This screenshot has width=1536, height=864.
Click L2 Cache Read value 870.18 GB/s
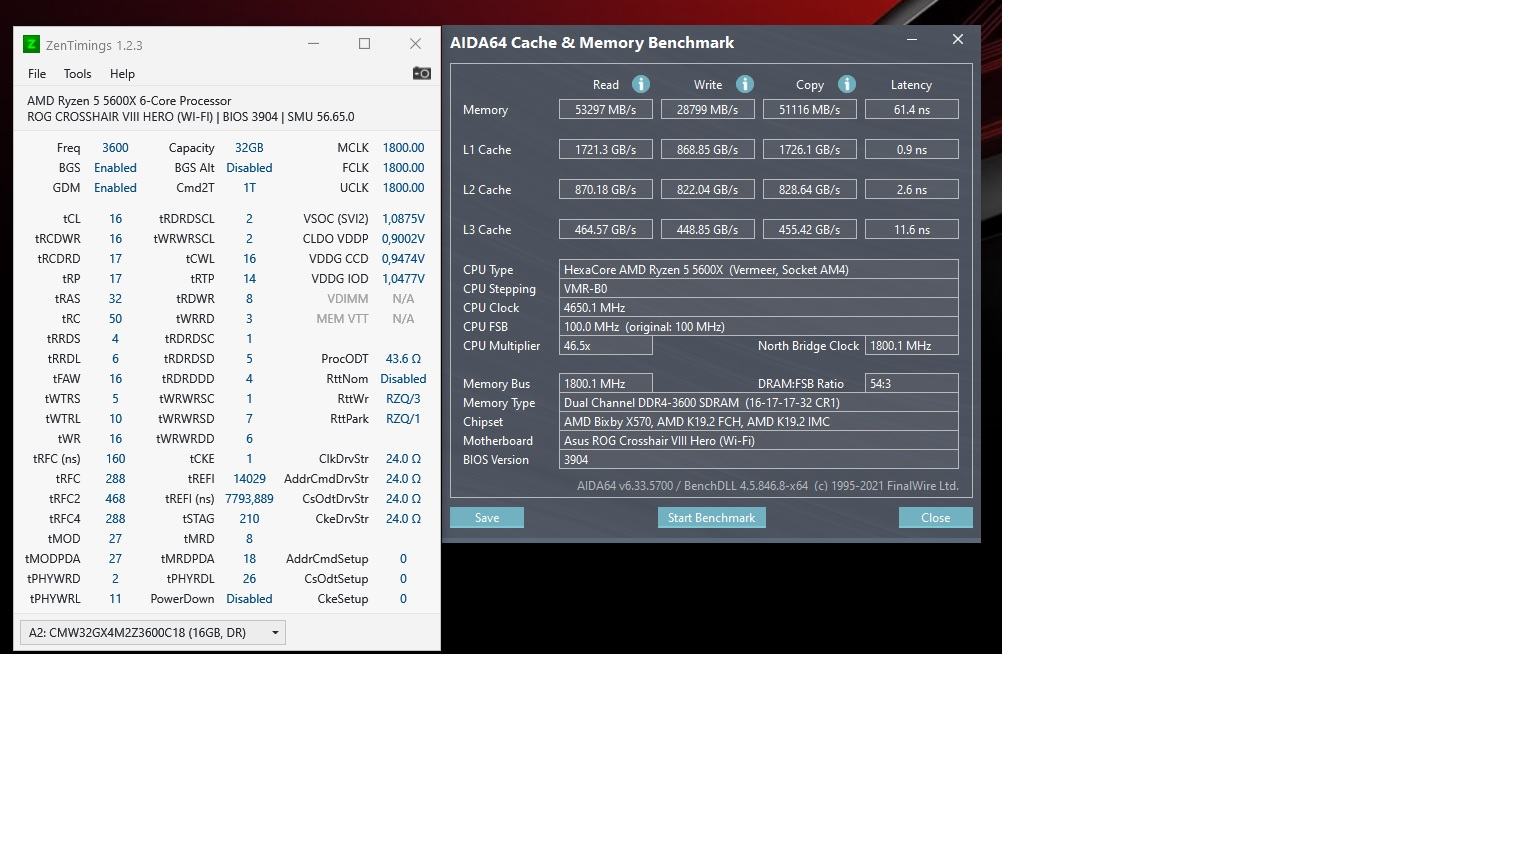pyautogui.click(x=606, y=189)
